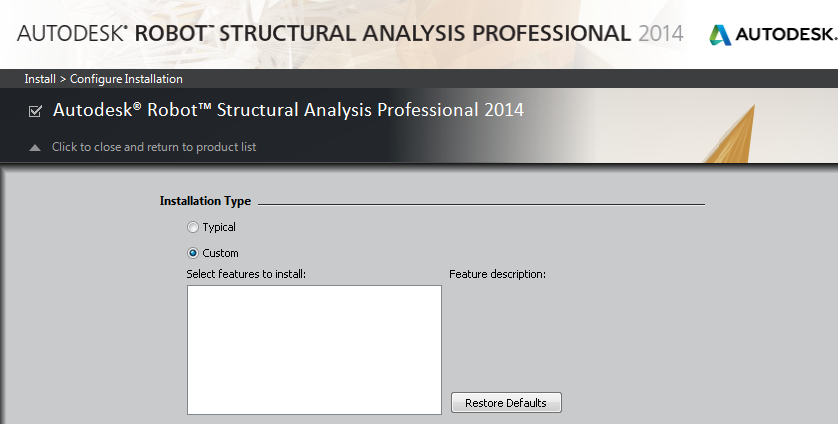Click the 'Installation Type' heading
The height and width of the screenshot is (424, 838).
[205, 201]
